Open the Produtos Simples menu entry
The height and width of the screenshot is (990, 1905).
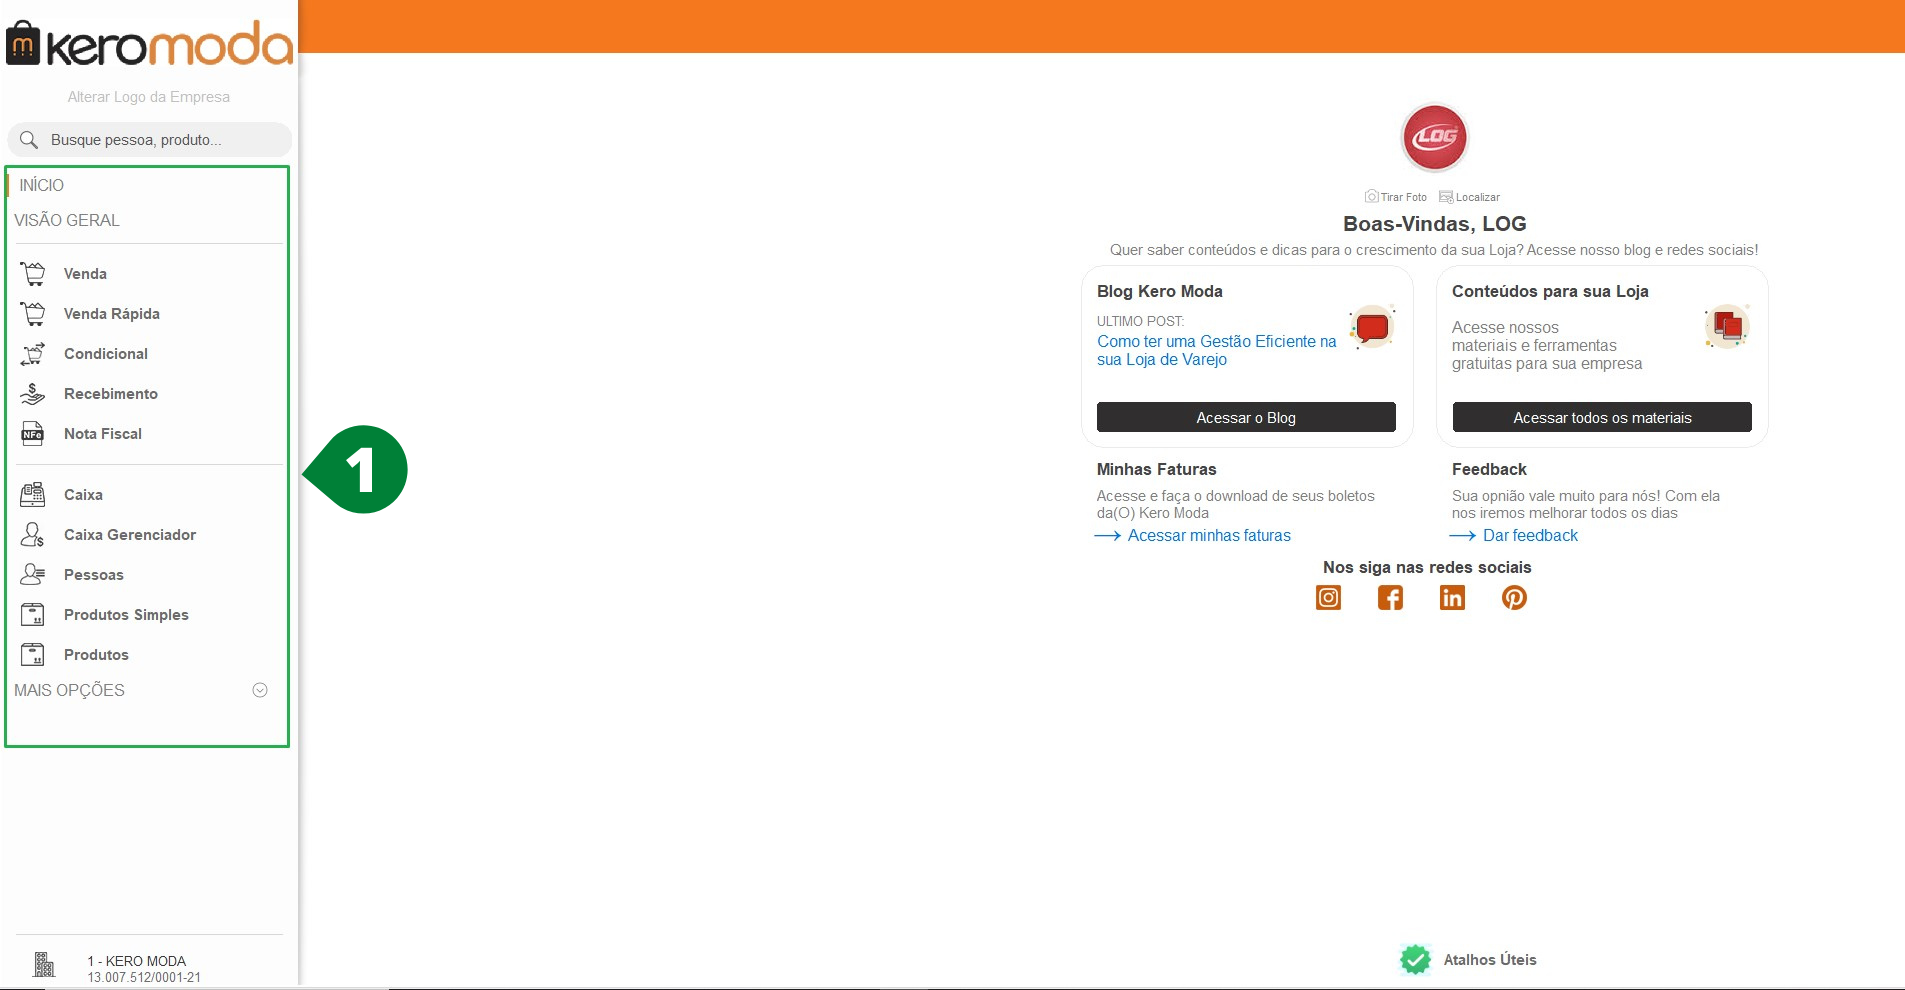tap(126, 615)
